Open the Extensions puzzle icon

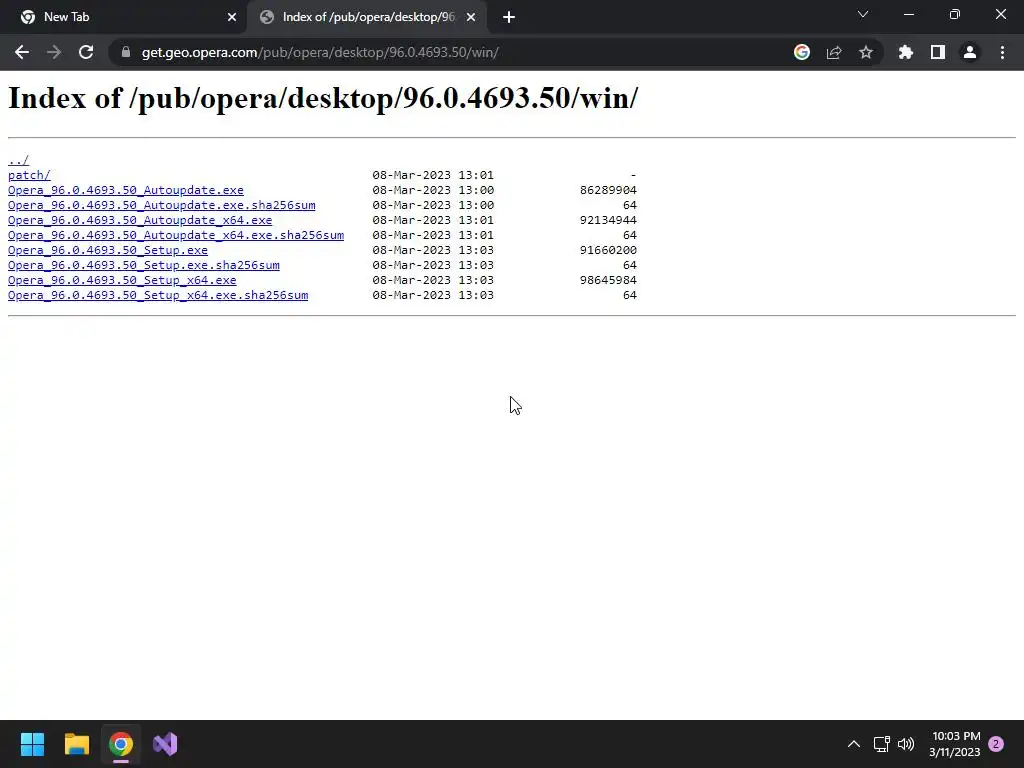click(905, 52)
